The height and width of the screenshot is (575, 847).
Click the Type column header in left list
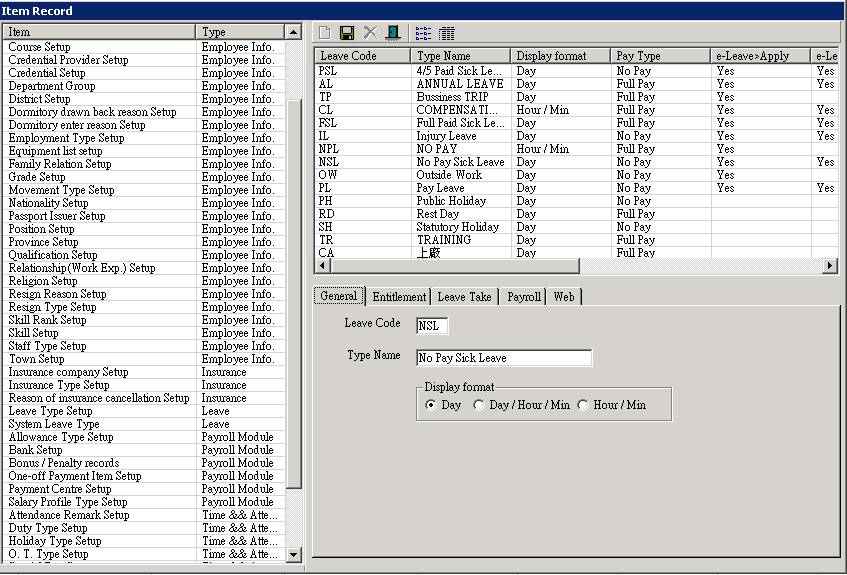pyautogui.click(x=240, y=32)
